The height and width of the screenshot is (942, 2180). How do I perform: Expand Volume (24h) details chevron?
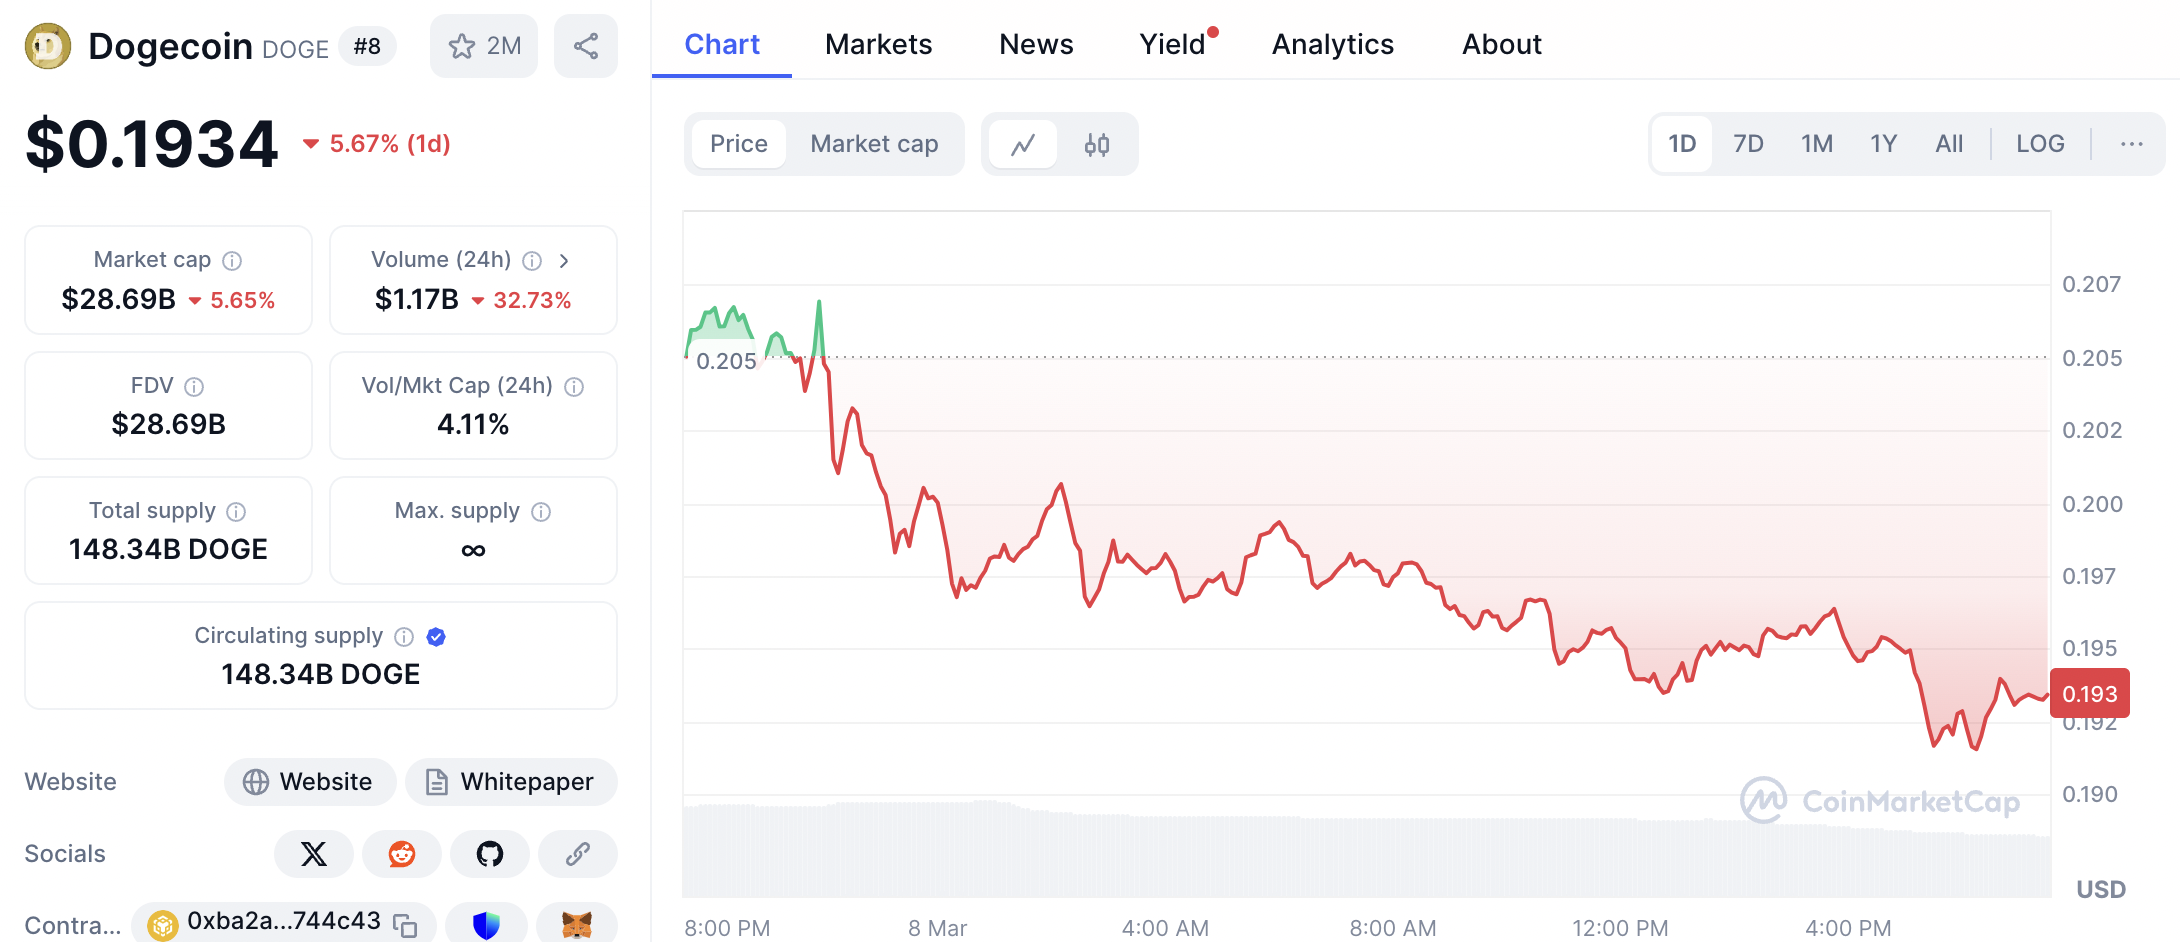click(564, 261)
